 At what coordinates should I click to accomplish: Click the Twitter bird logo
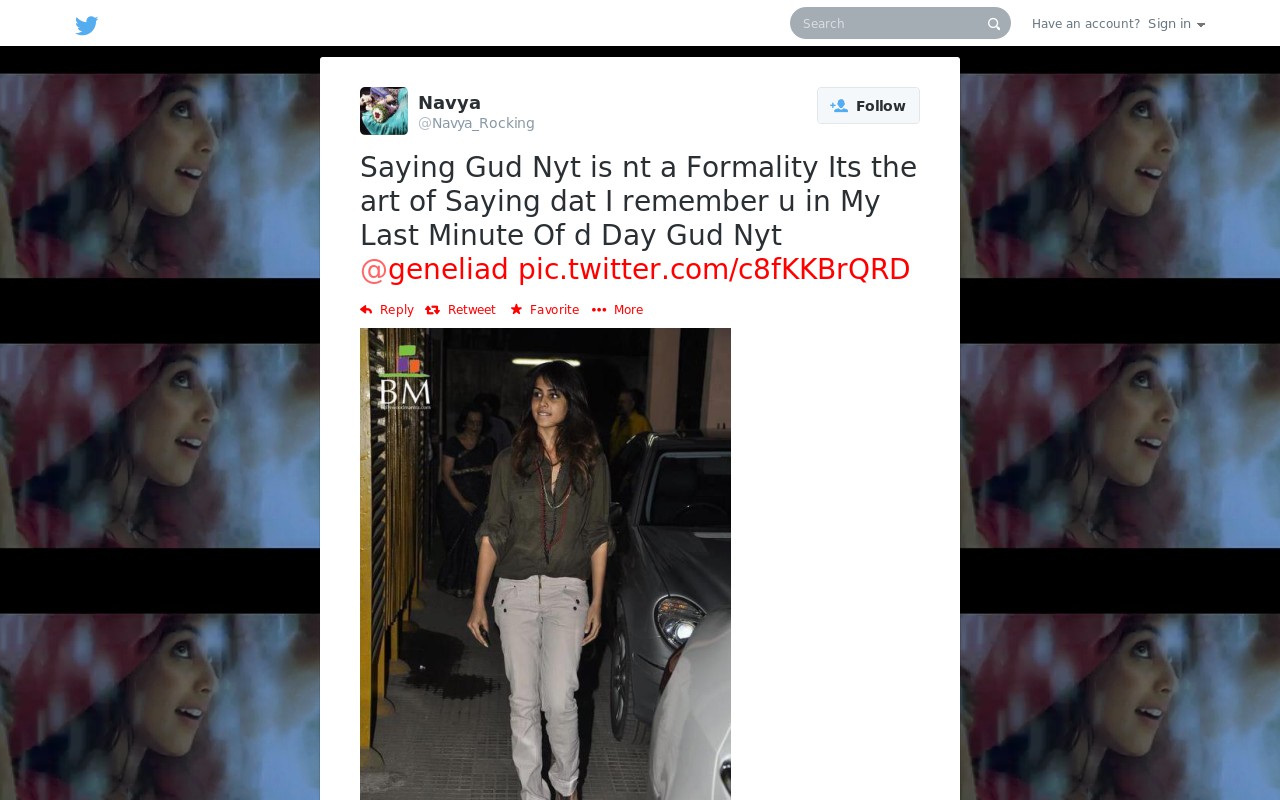[x=87, y=25]
